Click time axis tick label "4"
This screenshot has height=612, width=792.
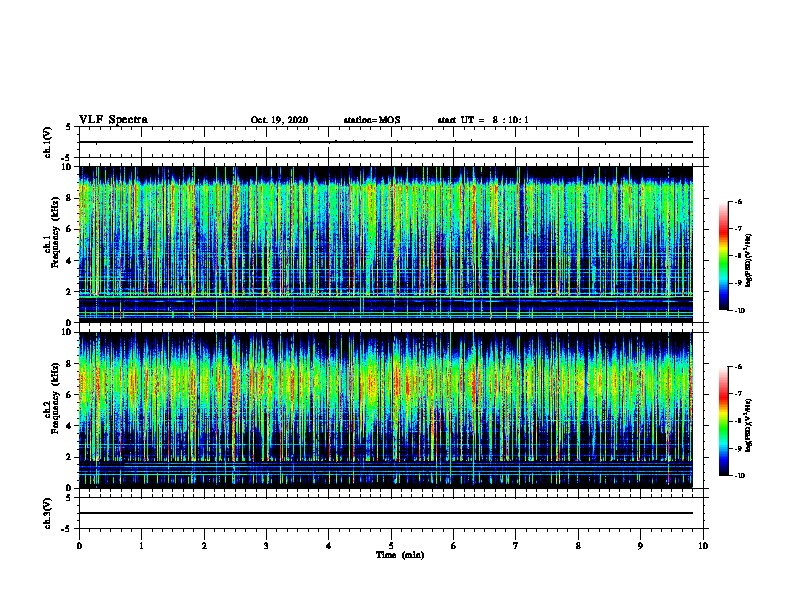click(x=329, y=546)
